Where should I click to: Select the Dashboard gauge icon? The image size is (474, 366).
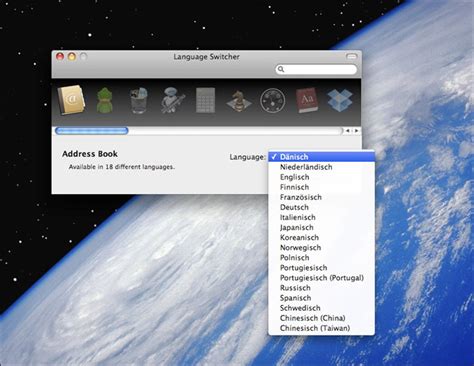pyautogui.click(x=273, y=101)
